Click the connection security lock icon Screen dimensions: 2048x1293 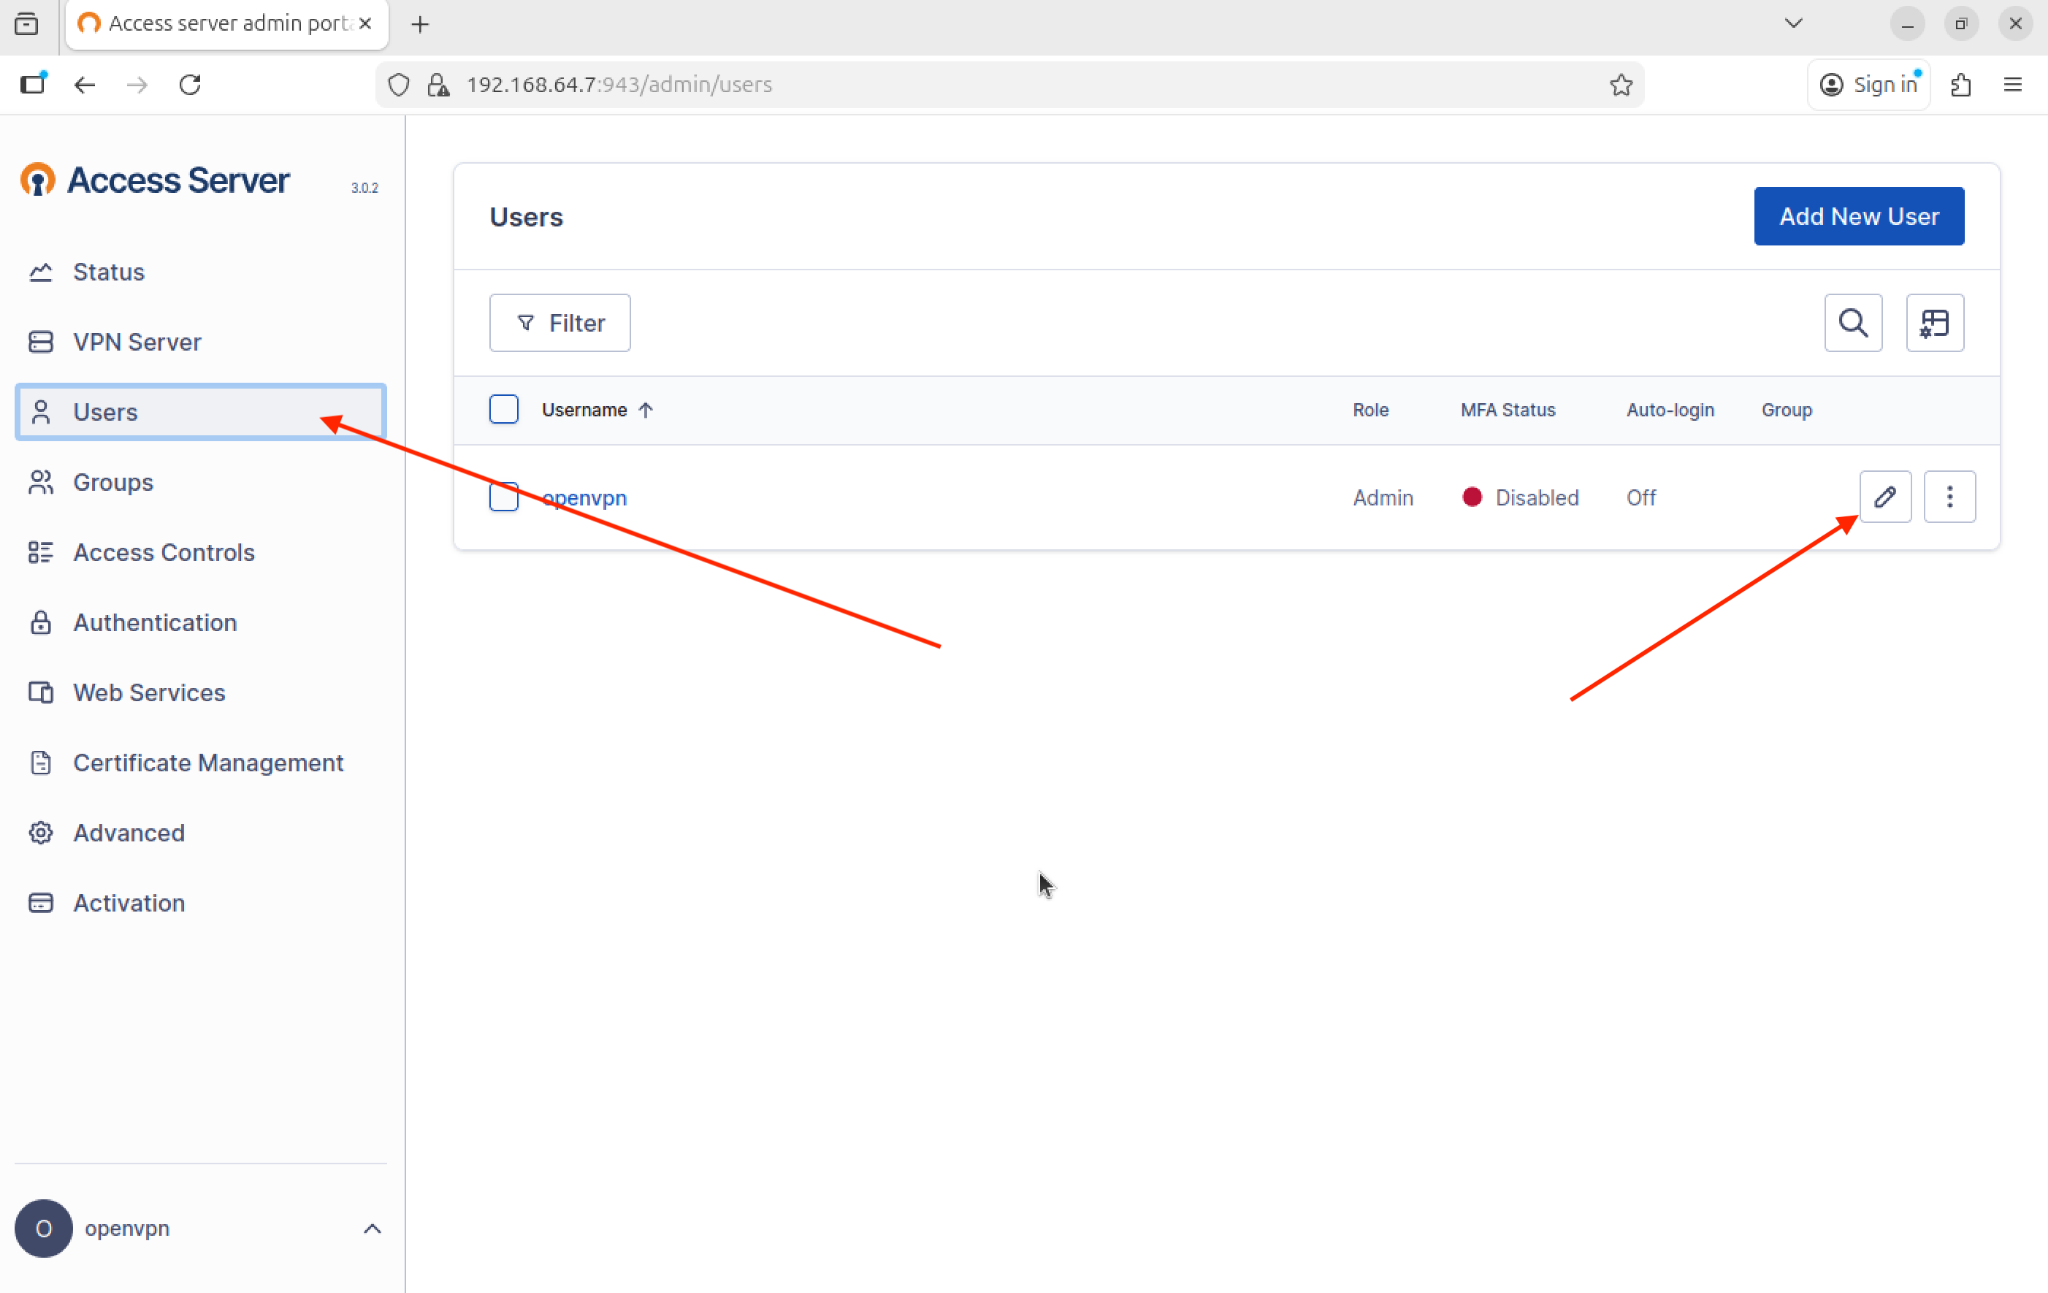(x=438, y=85)
